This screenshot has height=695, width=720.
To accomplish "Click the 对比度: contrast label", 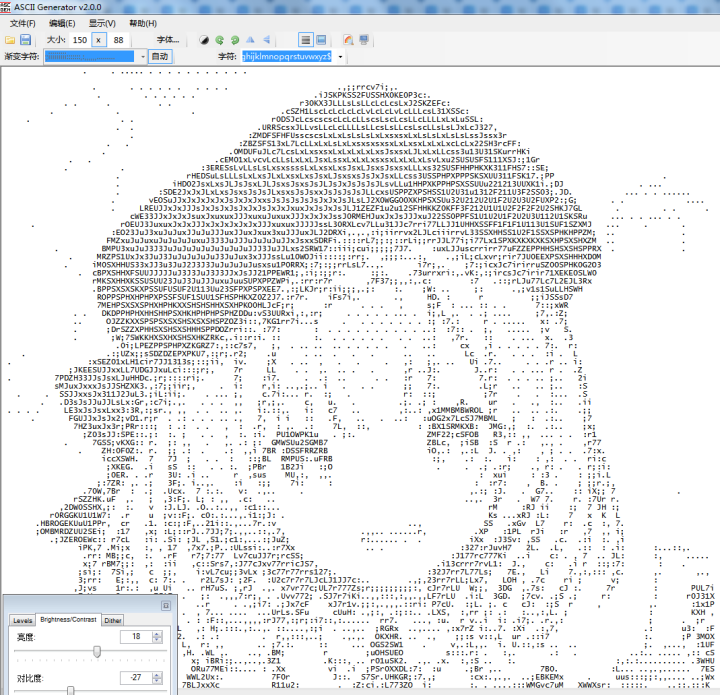I will tap(30, 678).
